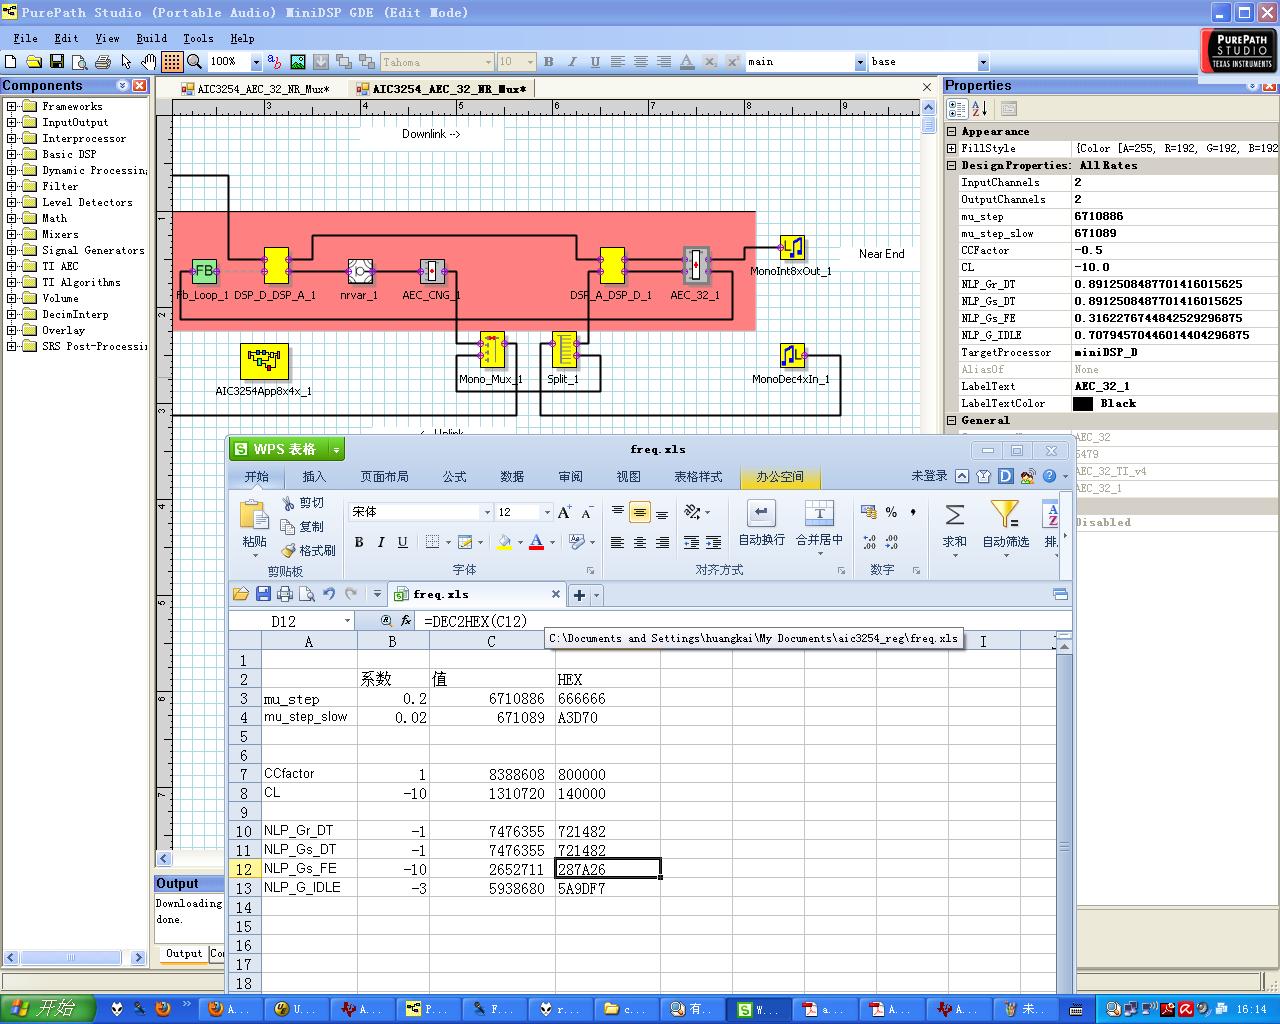Click the LabelTextColor black swatch
Viewport: 1280px width, 1024px height.
click(1083, 404)
